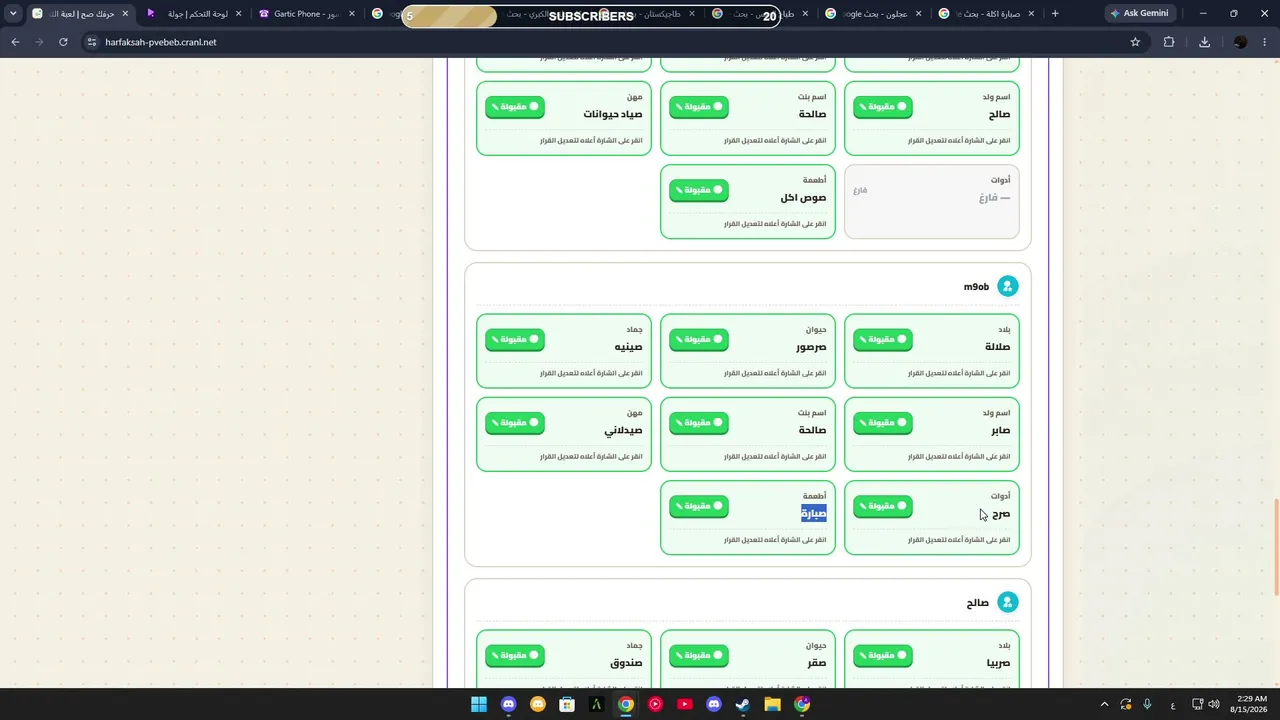Toggle the مقبولة badge for صربيا

(x=883, y=656)
